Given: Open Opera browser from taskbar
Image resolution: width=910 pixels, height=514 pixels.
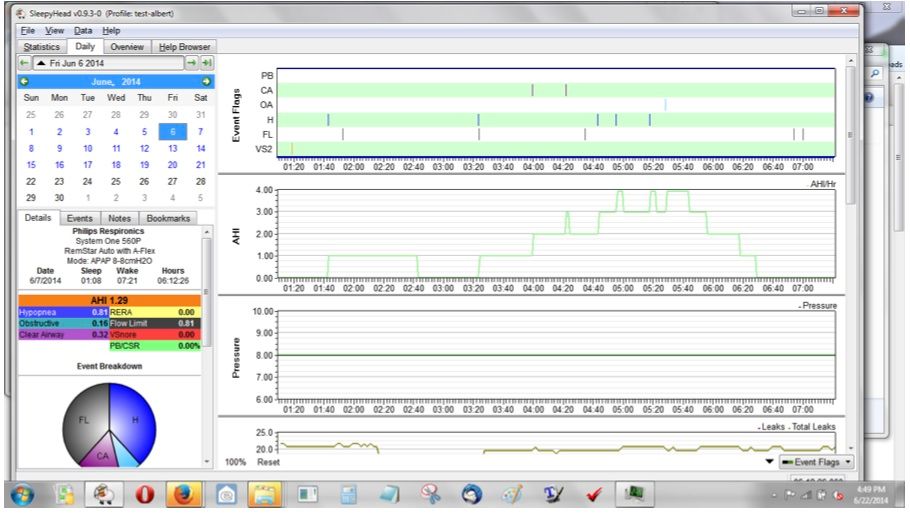Looking at the screenshot, I should tap(145, 495).
